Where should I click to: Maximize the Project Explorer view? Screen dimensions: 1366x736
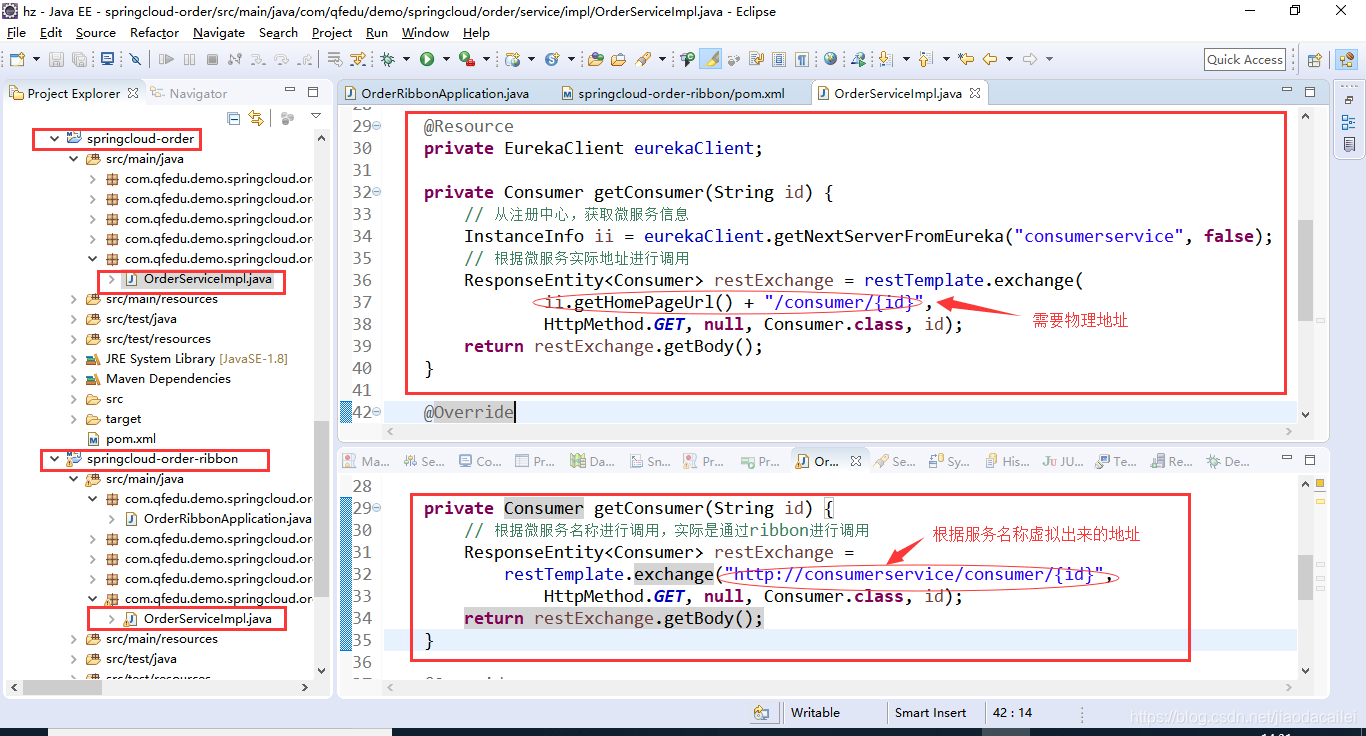[313, 91]
